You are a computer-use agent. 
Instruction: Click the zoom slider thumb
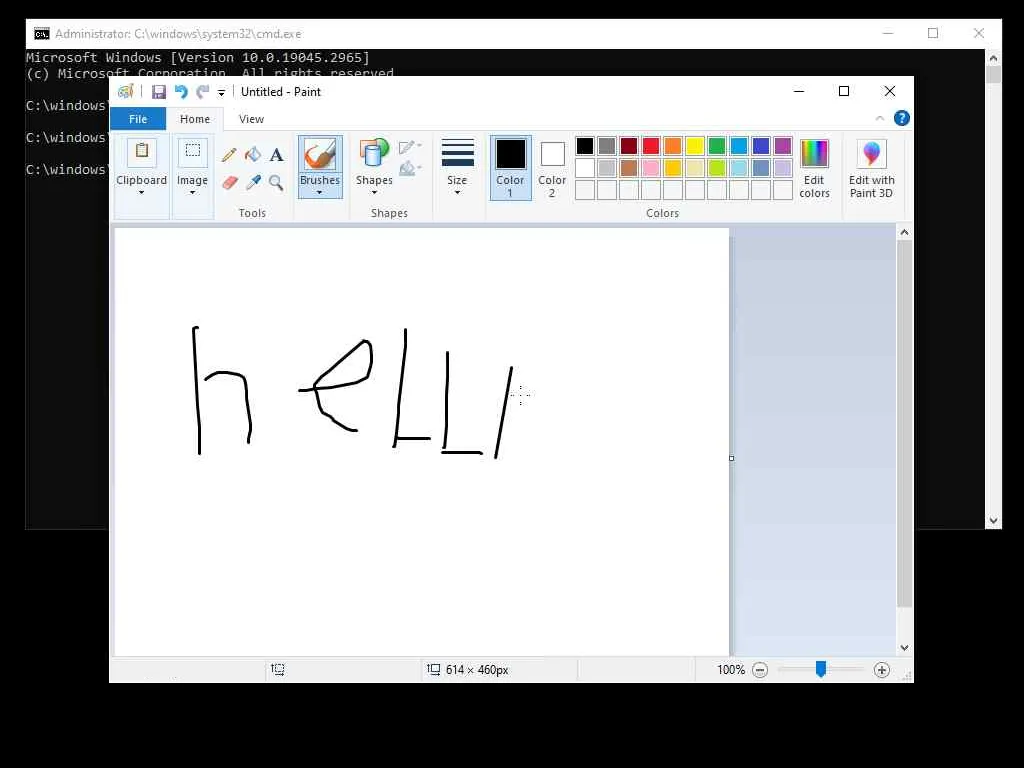coord(821,669)
